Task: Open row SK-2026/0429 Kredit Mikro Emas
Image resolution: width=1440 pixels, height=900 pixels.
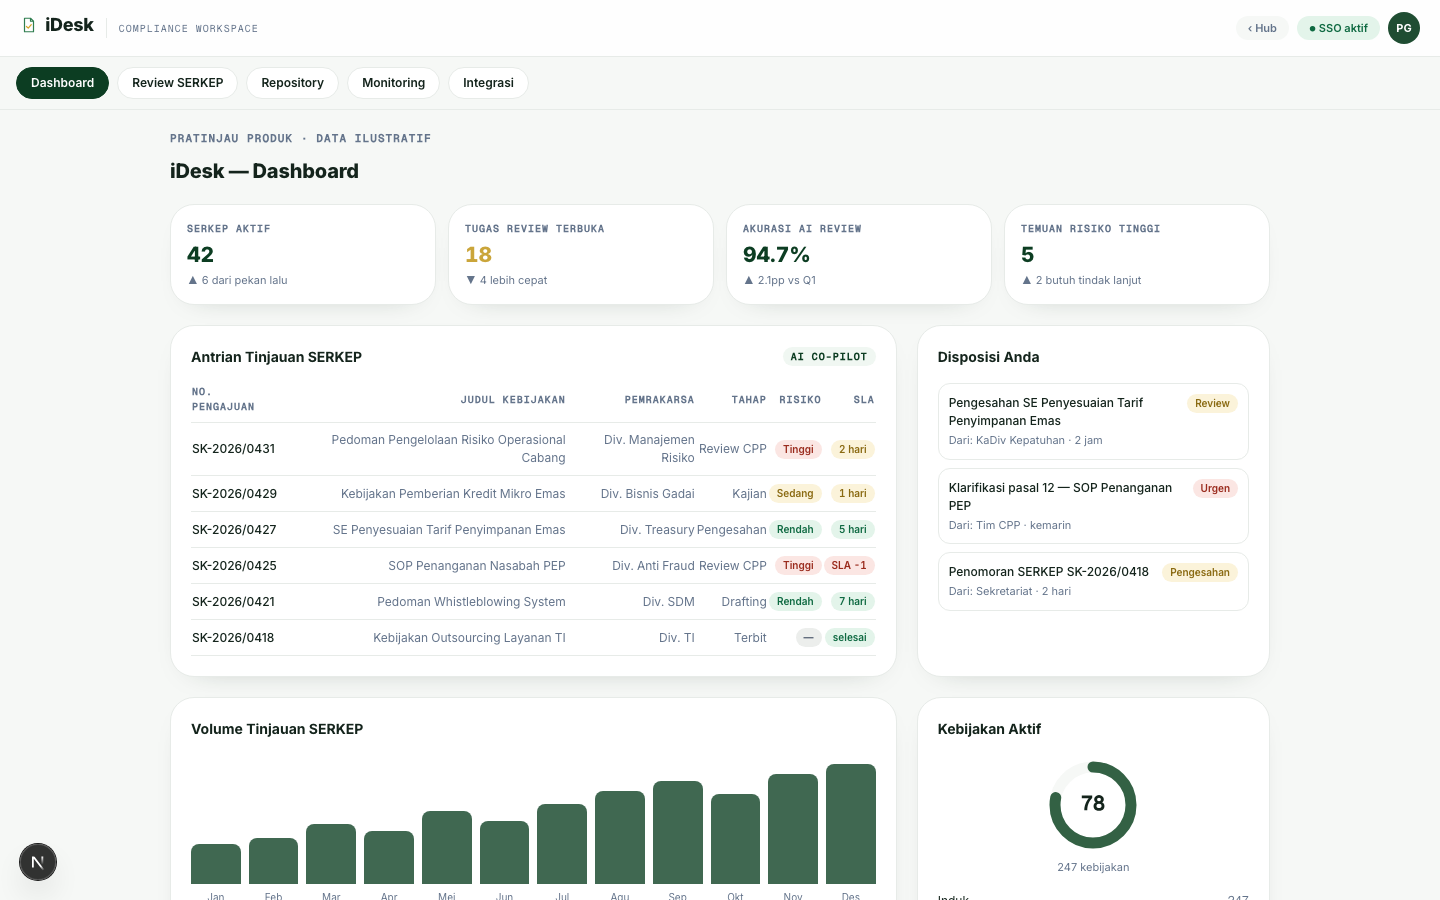Action: tap(533, 494)
